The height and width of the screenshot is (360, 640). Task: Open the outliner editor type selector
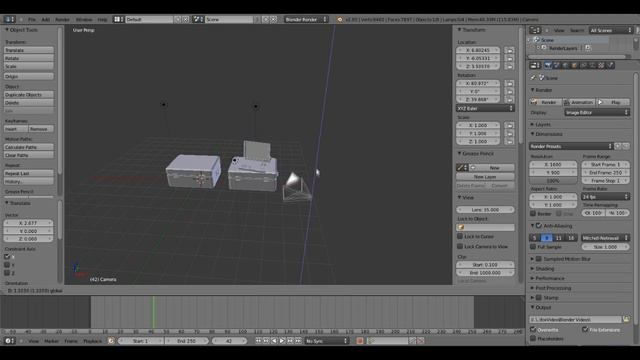click(535, 30)
